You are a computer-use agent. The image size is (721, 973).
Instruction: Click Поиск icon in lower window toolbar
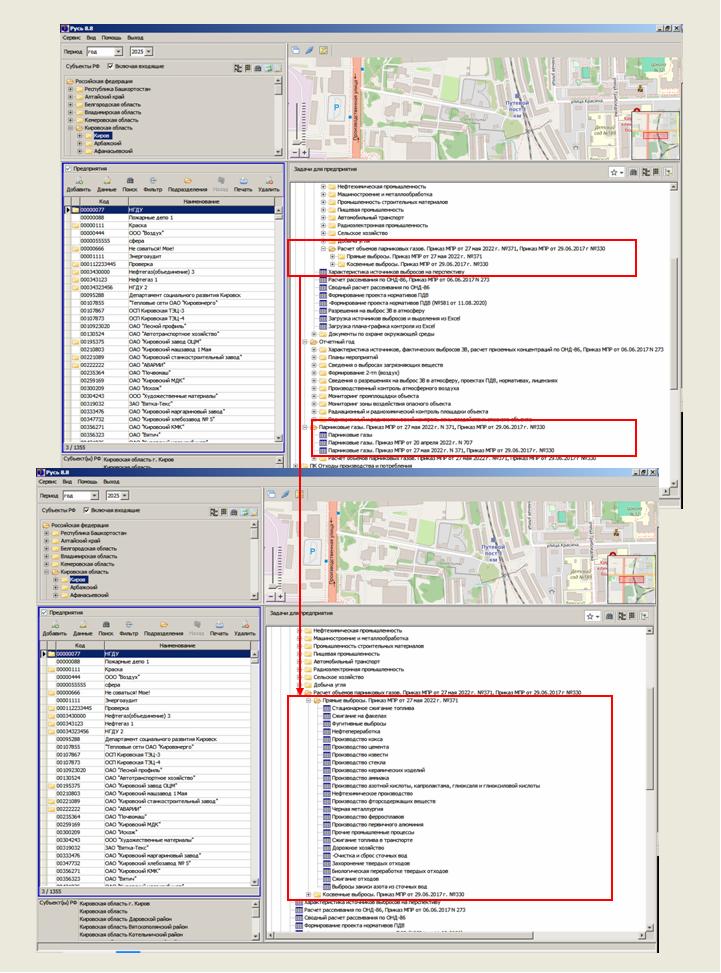(104, 626)
